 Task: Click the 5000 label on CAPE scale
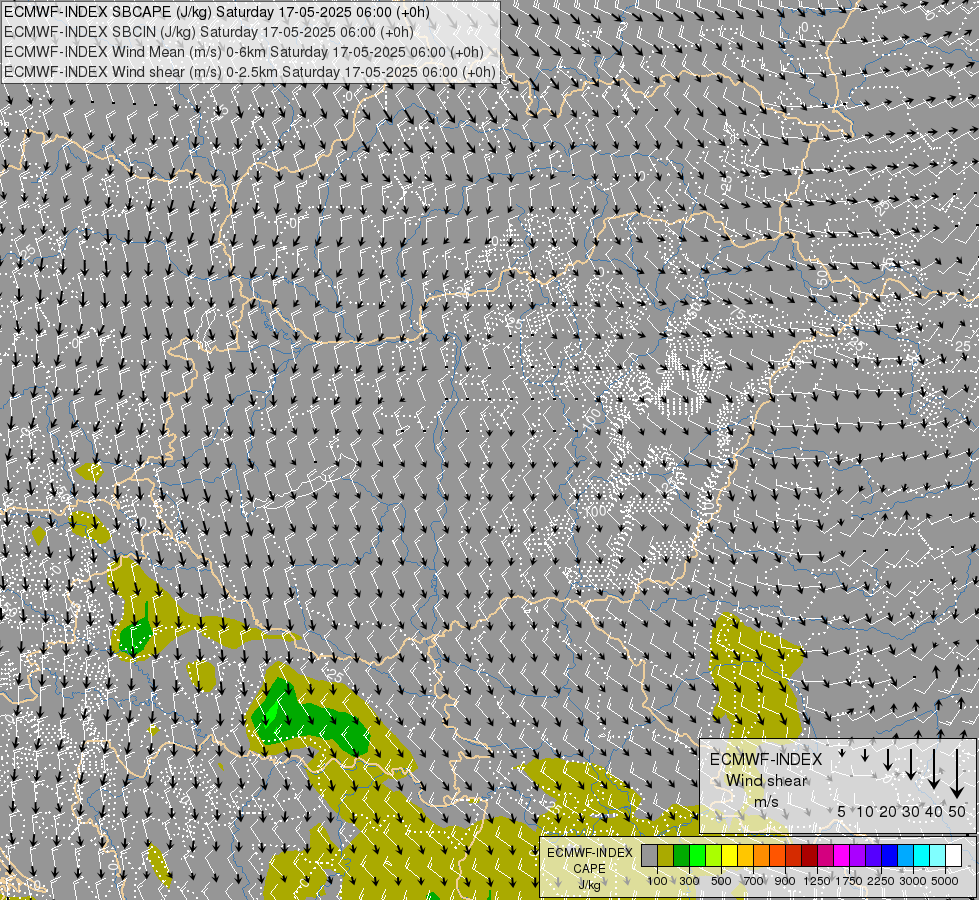pos(945,881)
